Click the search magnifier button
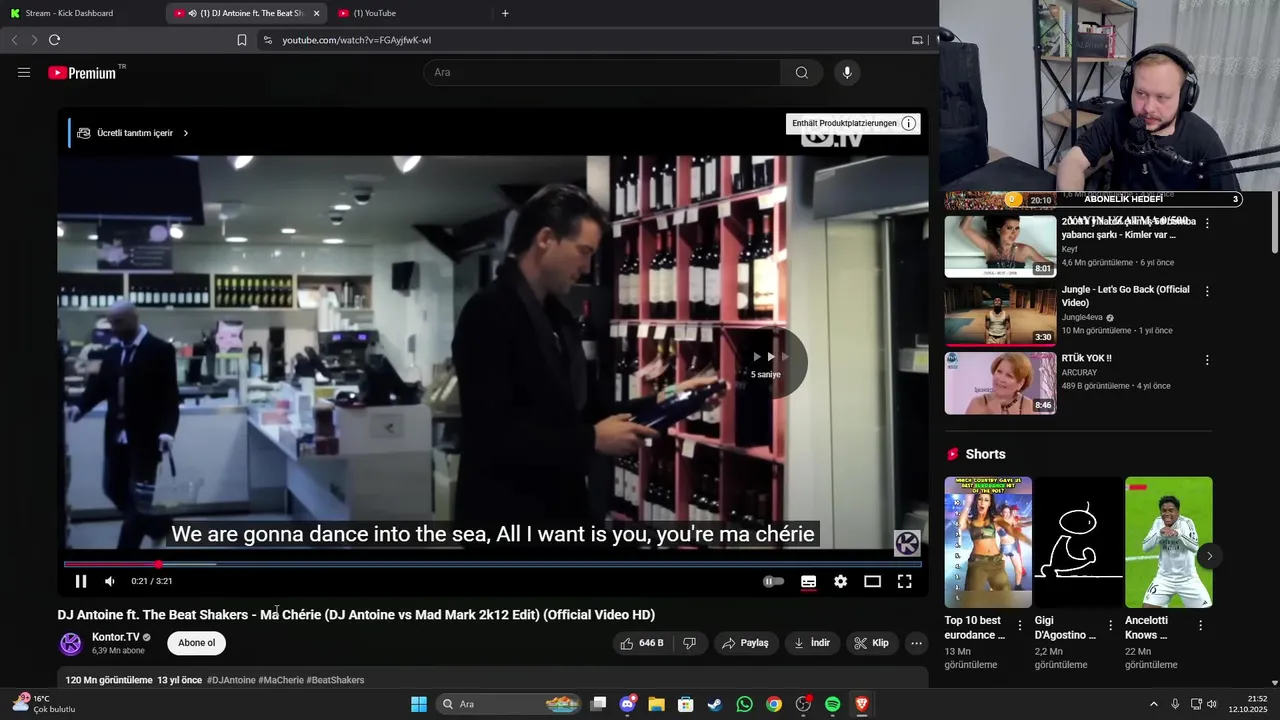 click(802, 73)
